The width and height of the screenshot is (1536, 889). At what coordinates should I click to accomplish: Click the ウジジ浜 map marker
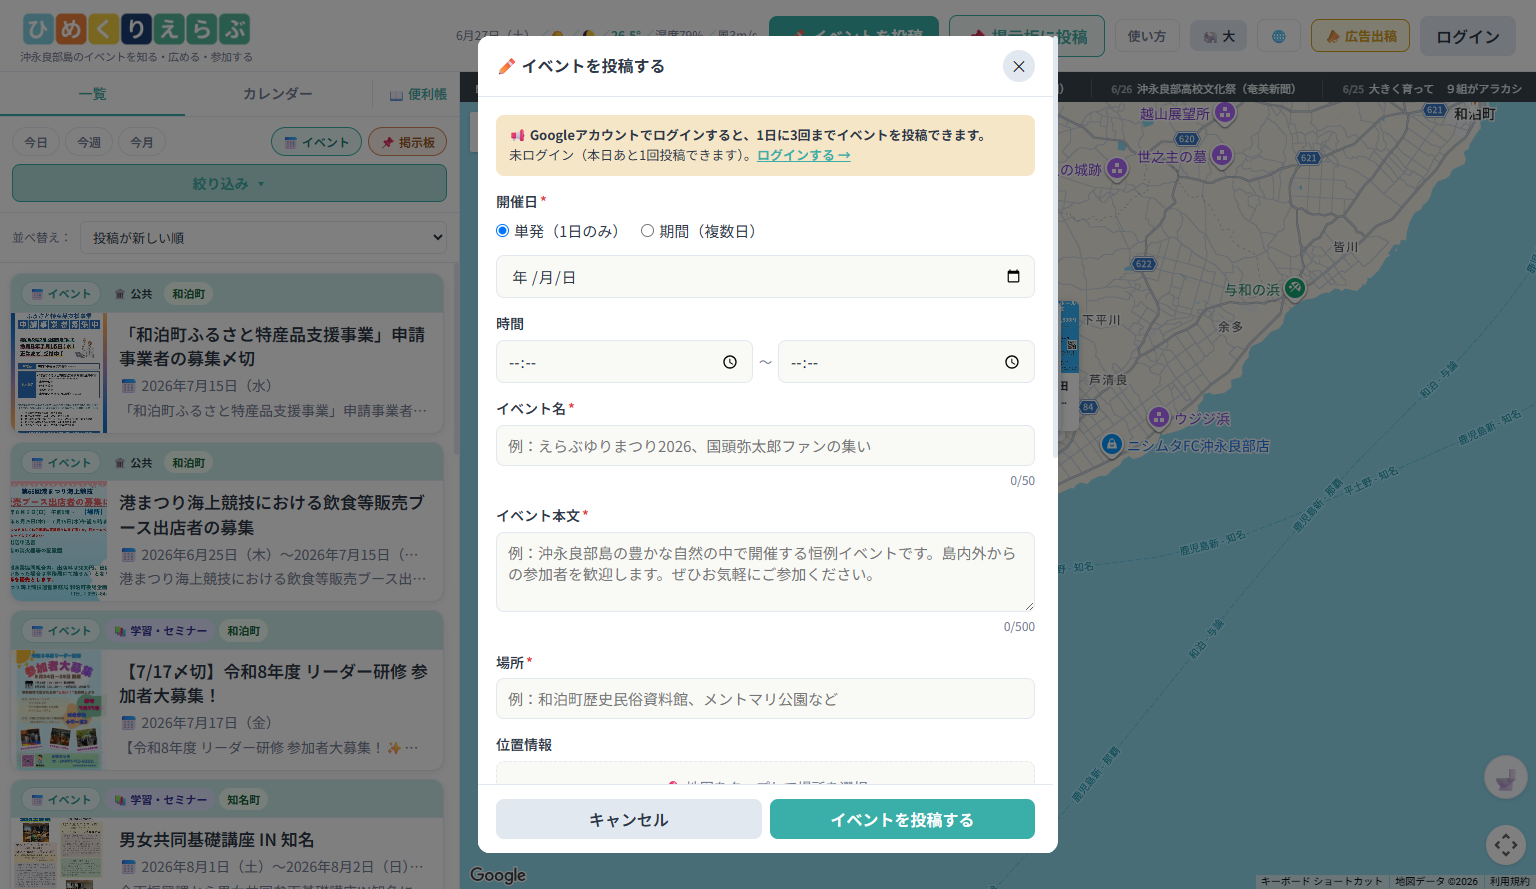pyautogui.click(x=1159, y=417)
